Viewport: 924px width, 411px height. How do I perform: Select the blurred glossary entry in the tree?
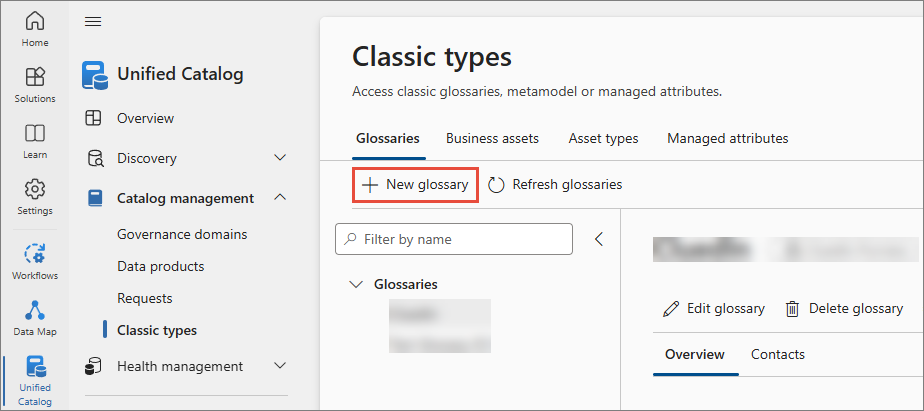point(440,326)
